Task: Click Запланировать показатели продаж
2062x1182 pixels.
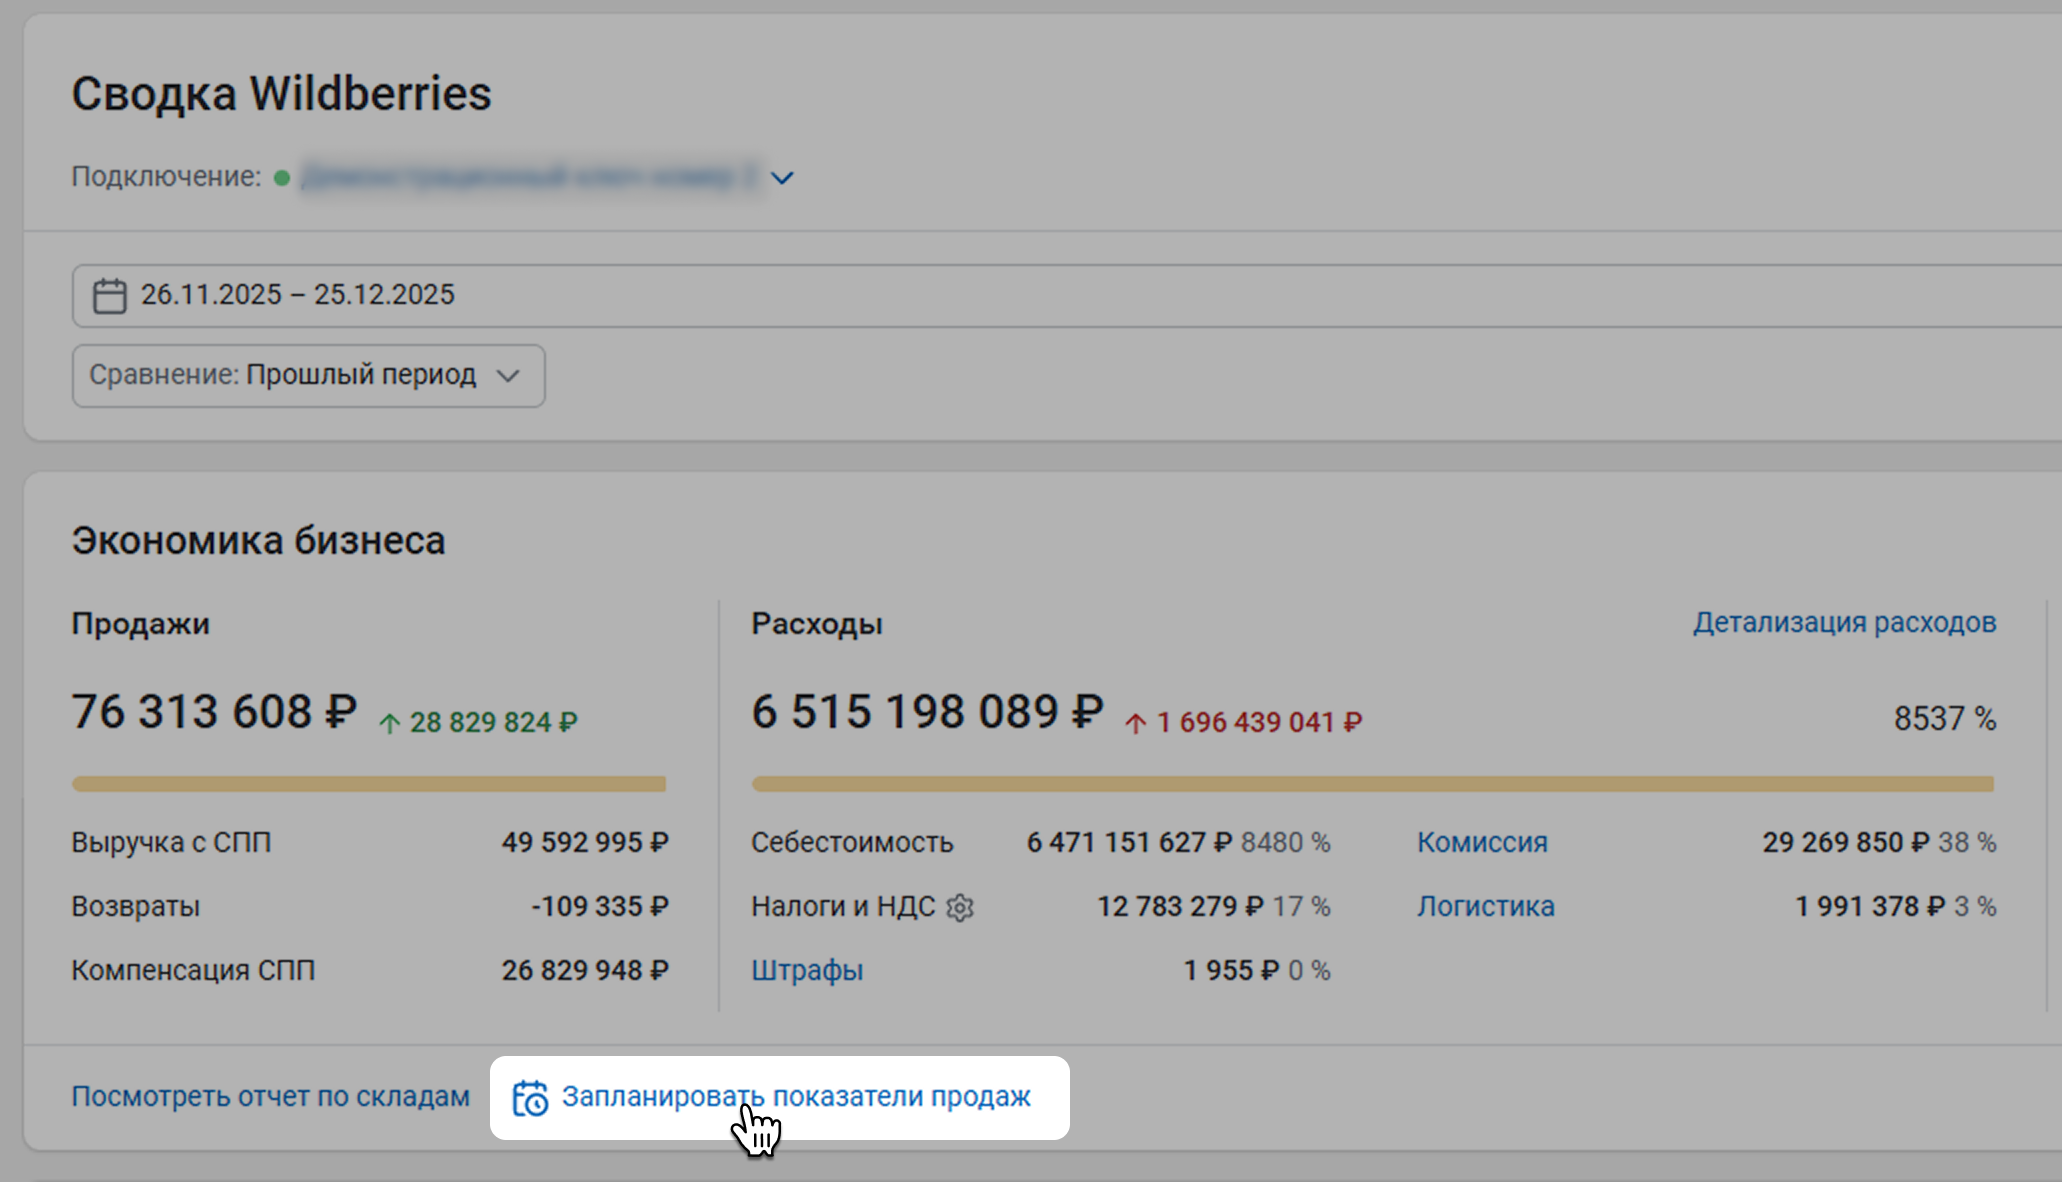Action: click(x=795, y=1096)
